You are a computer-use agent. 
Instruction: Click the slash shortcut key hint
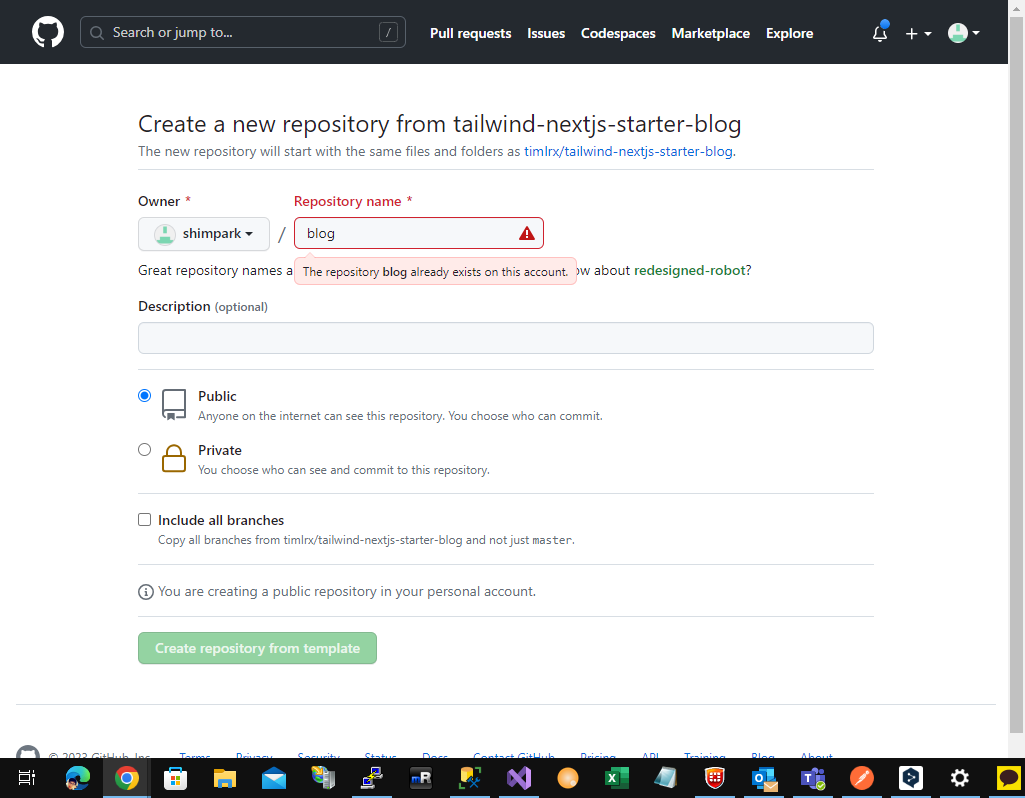pyautogui.click(x=388, y=32)
